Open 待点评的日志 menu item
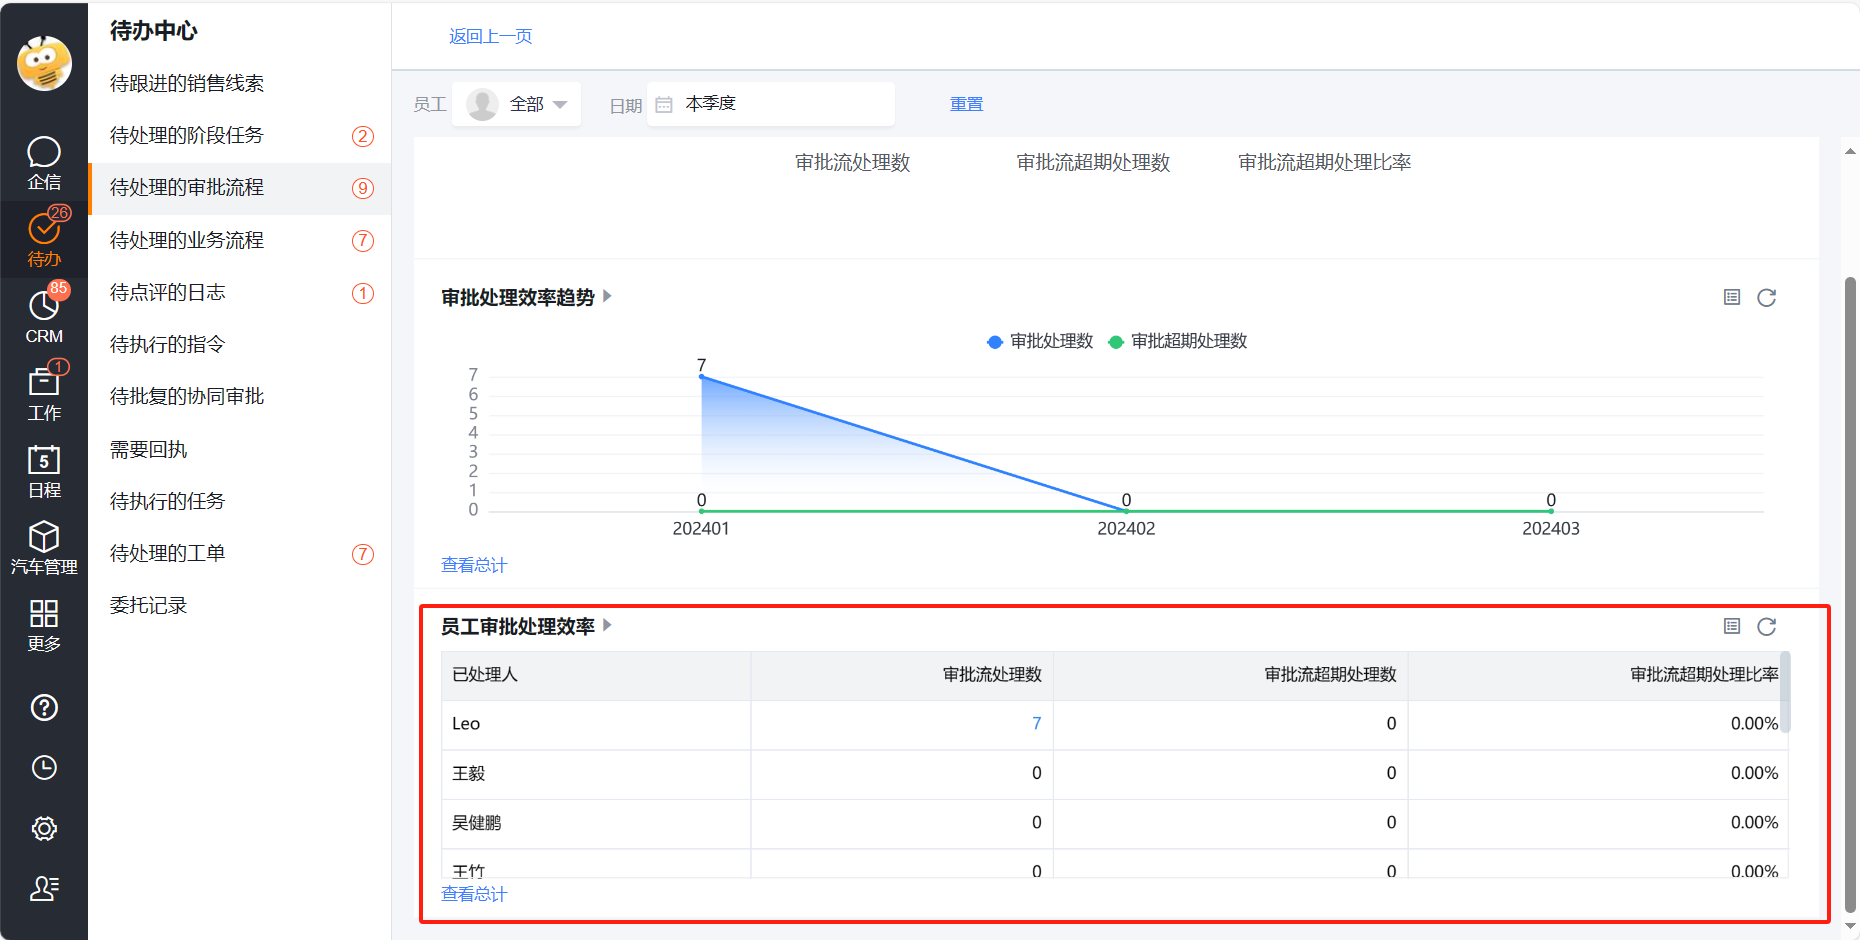The height and width of the screenshot is (940, 1860). (240, 292)
